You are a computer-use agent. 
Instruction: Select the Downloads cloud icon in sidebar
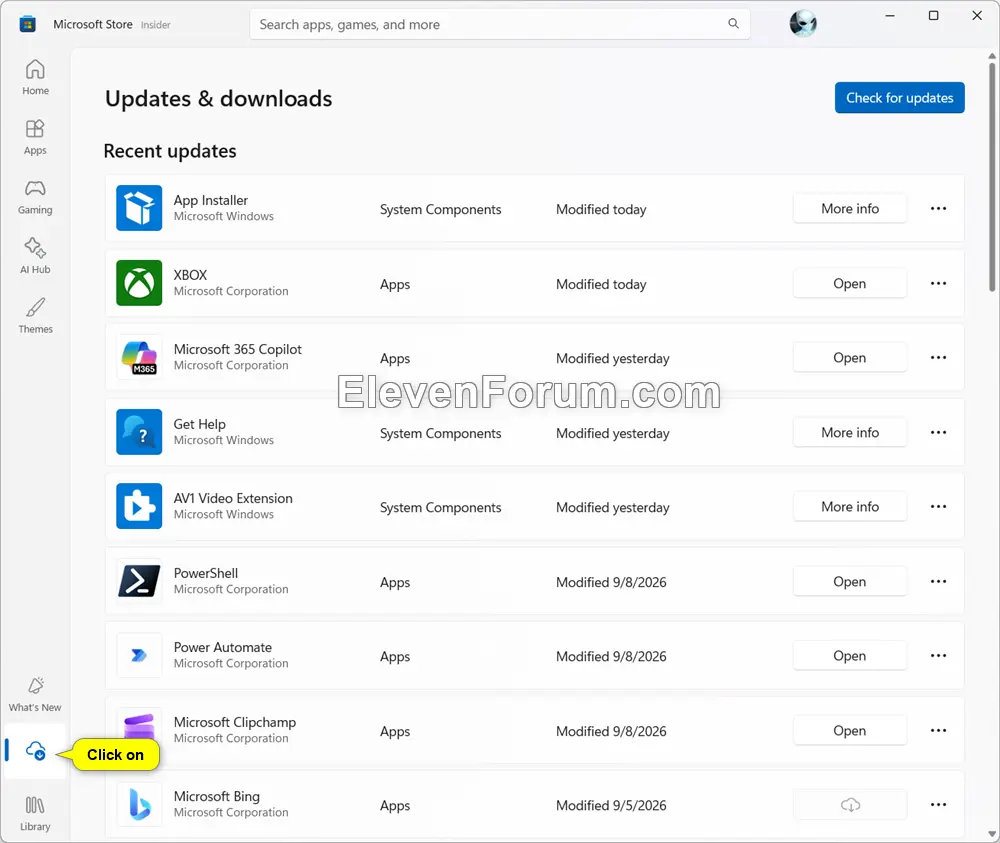point(36,751)
